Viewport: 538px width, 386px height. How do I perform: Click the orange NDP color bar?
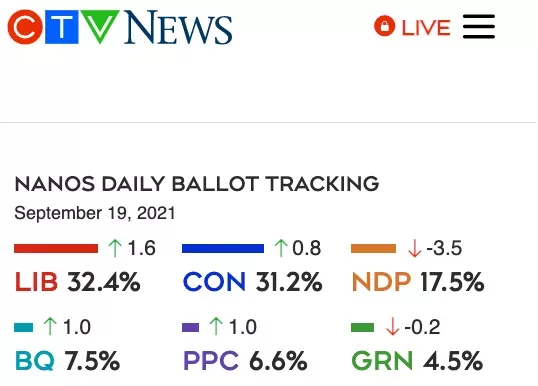pos(373,248)
